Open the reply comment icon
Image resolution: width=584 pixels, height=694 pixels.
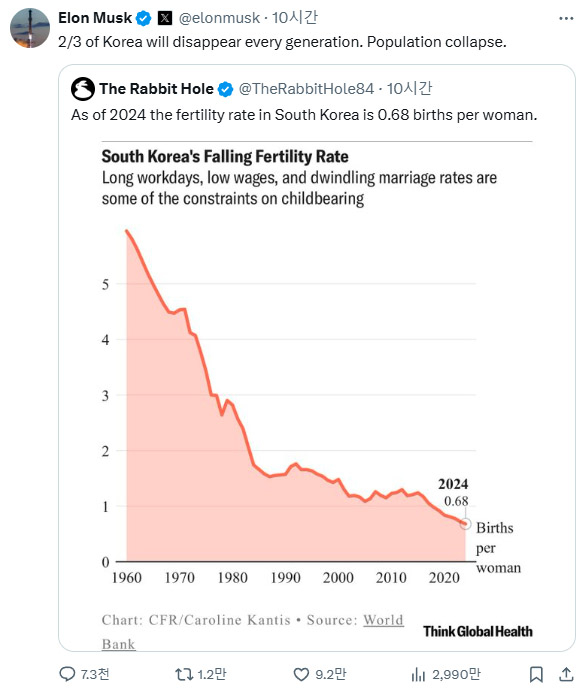[67, 674]
